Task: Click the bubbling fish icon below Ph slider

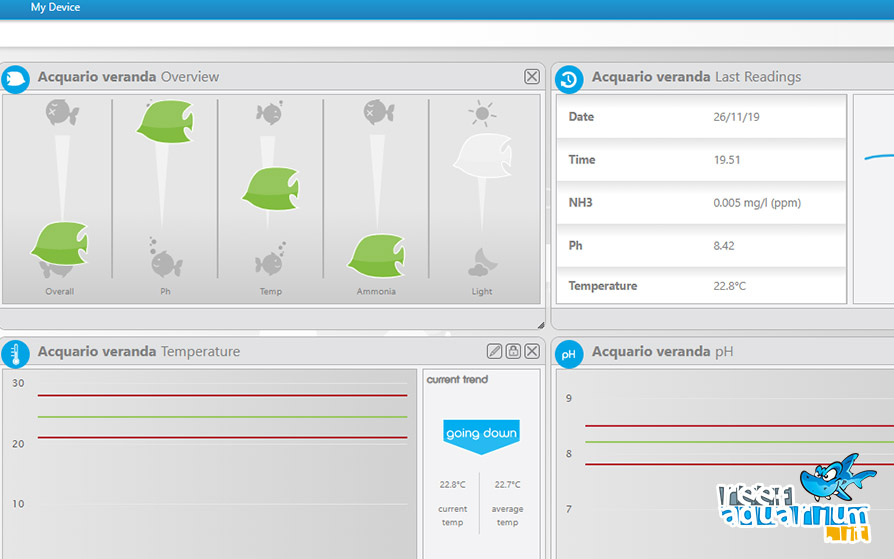Action: pyautogui.click(x=165, y=257)
